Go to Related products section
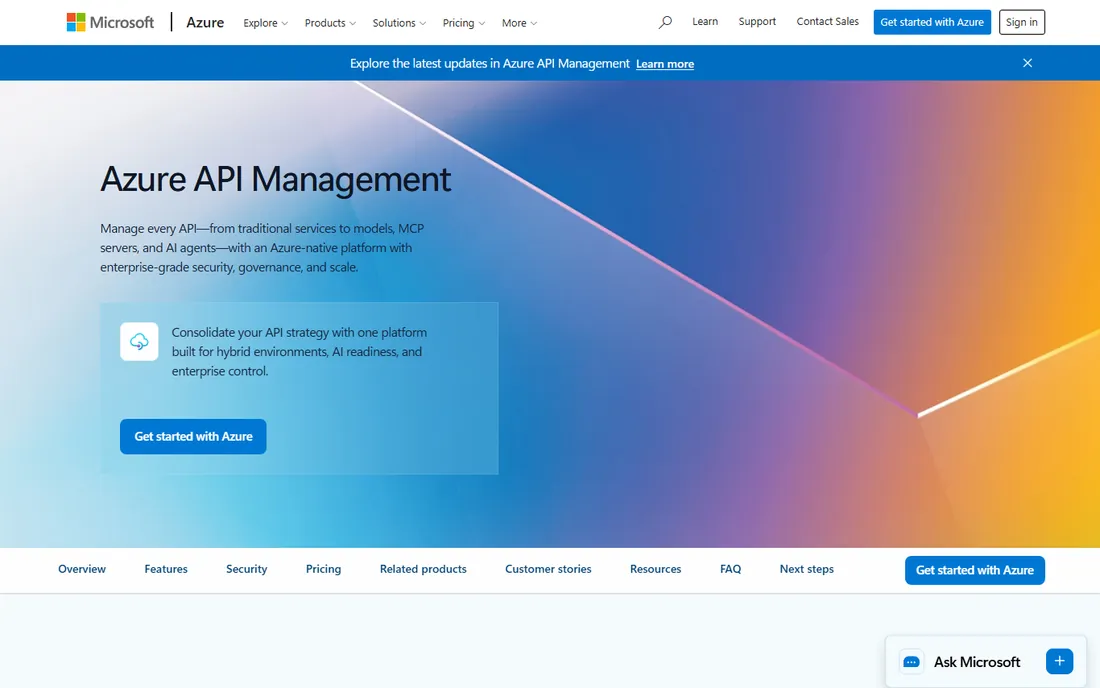This screenshot has height=688, width=1100. click(423, 569)
